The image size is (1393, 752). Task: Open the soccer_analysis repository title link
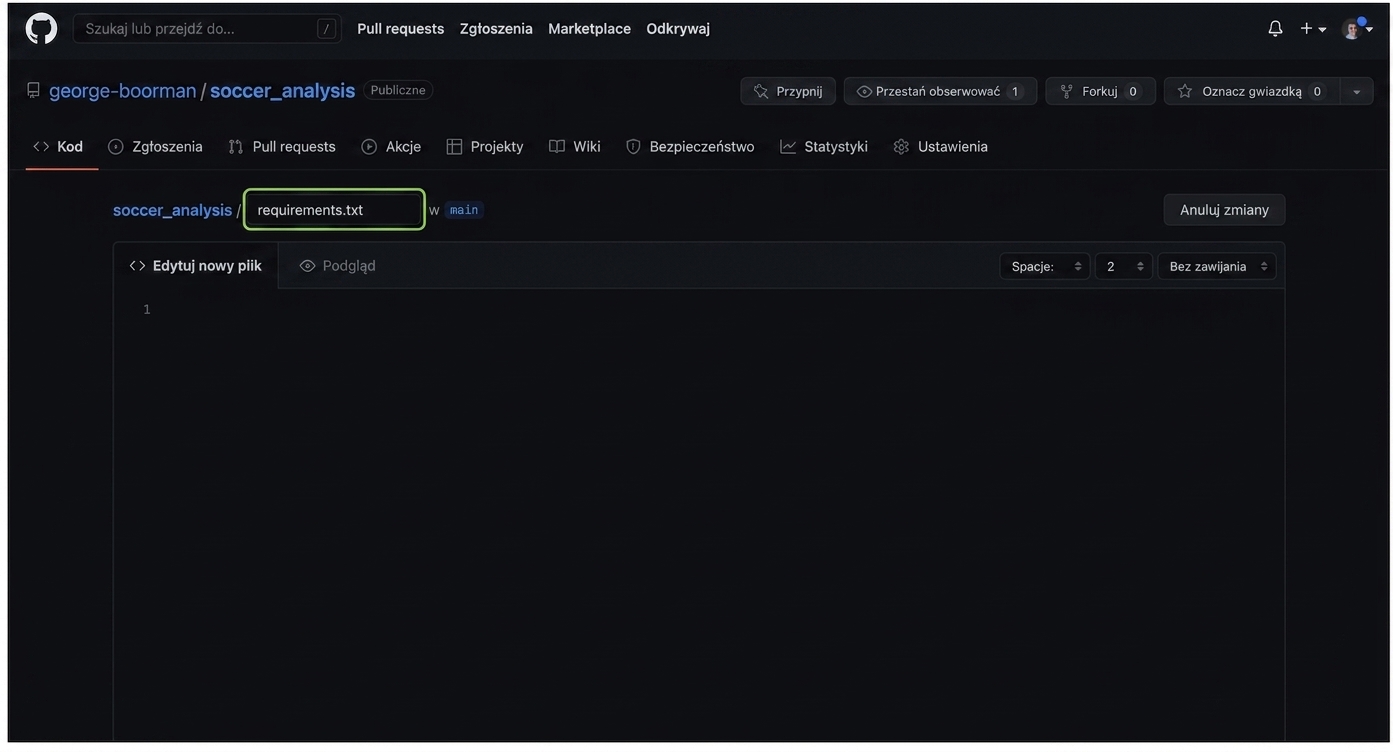coord(282,91)
